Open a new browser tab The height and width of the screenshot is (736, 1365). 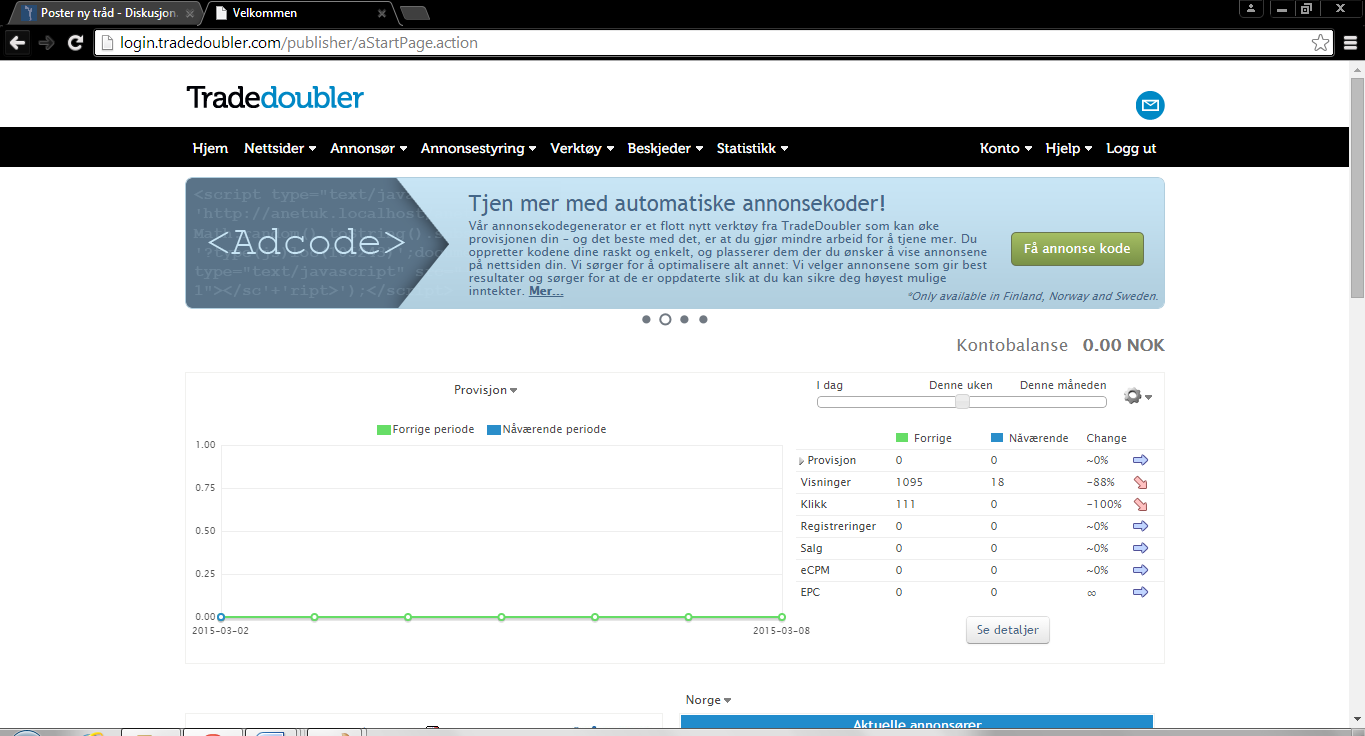click(414, 14)
